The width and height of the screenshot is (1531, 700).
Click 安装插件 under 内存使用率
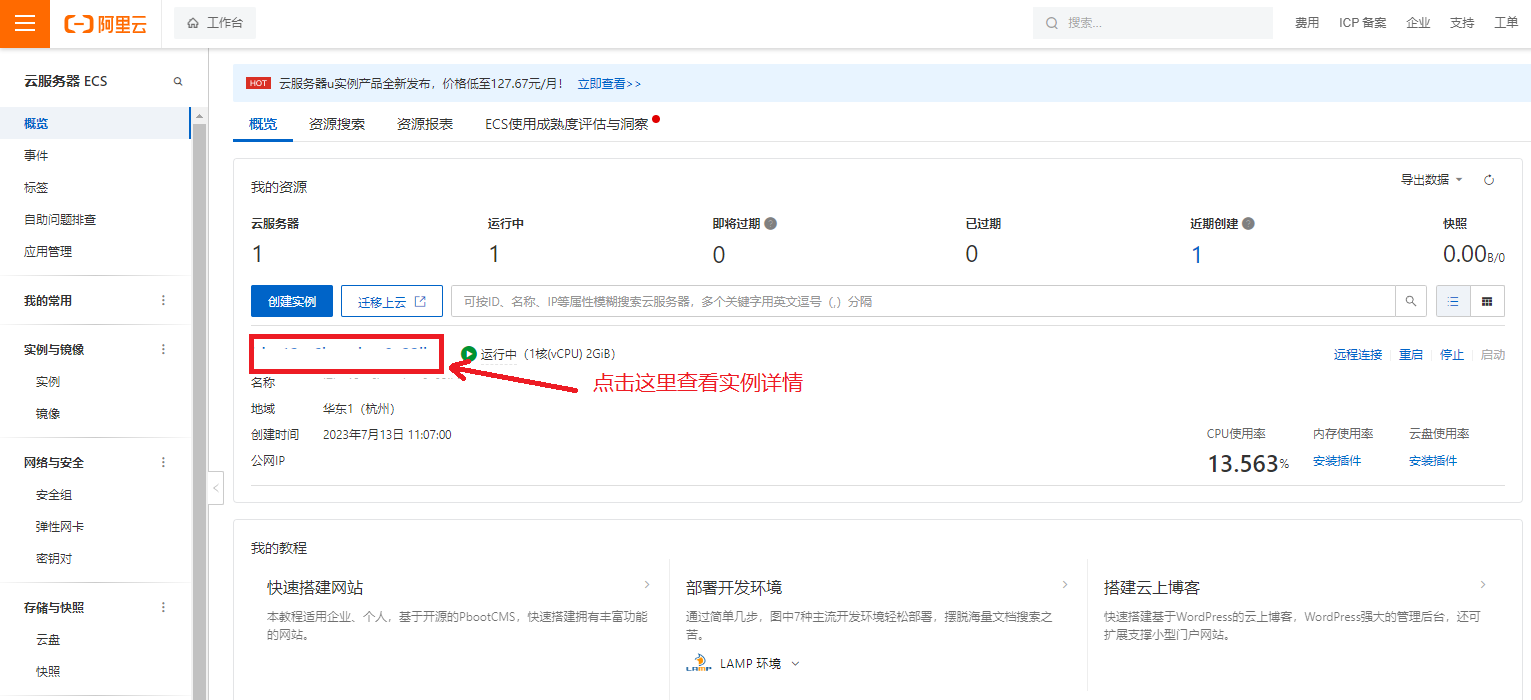[1337, 461]
